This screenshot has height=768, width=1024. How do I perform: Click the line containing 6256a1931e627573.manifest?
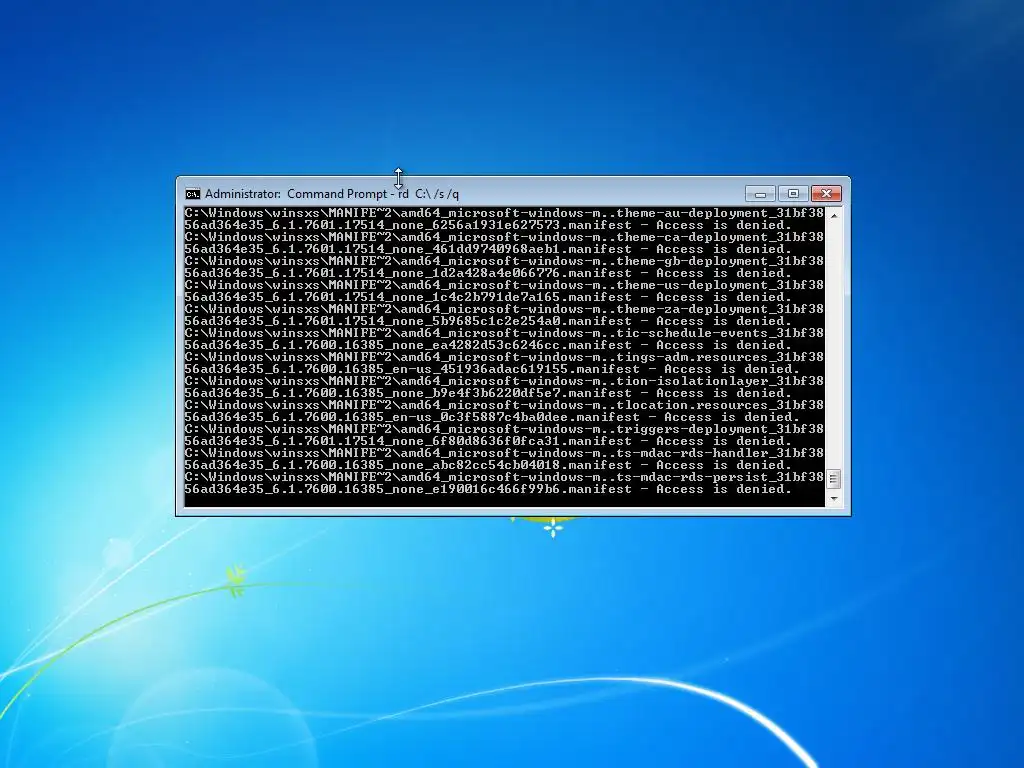click(488, 225)
